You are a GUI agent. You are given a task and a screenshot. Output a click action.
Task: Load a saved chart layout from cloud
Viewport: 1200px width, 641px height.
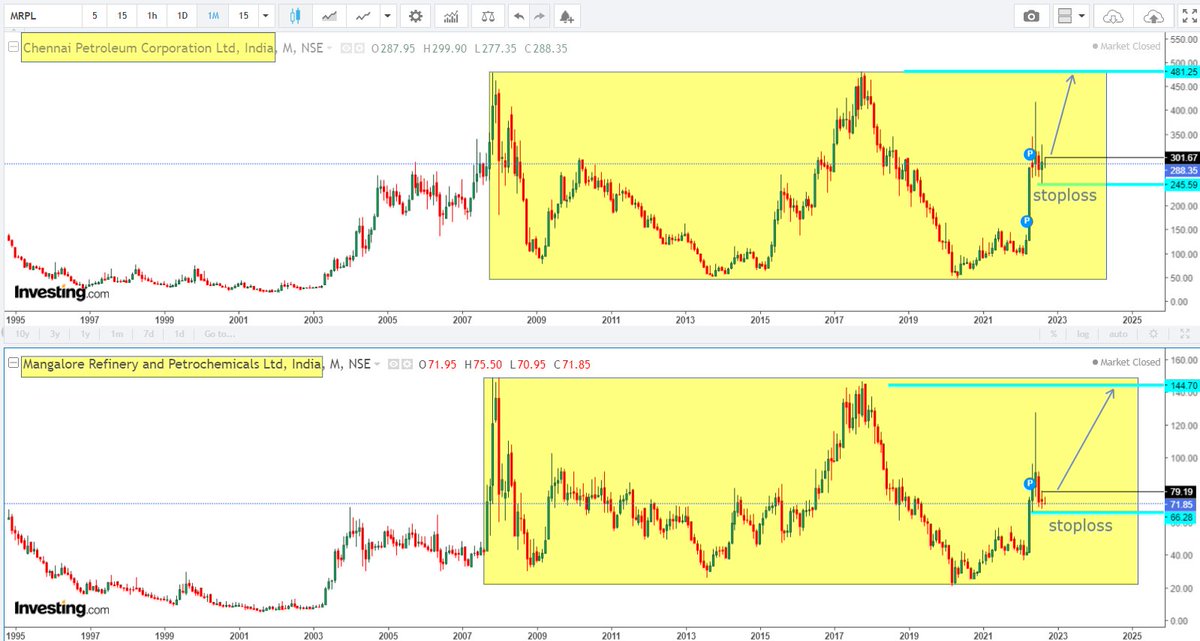point(1115,16)
